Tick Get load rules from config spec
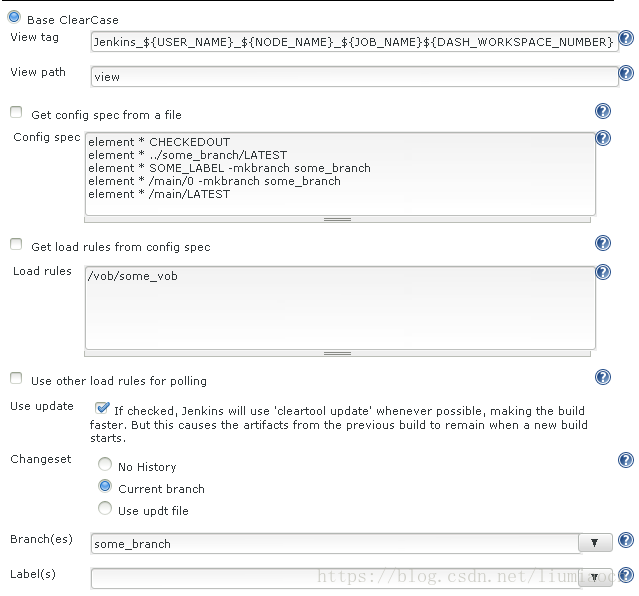 (16, 244)
